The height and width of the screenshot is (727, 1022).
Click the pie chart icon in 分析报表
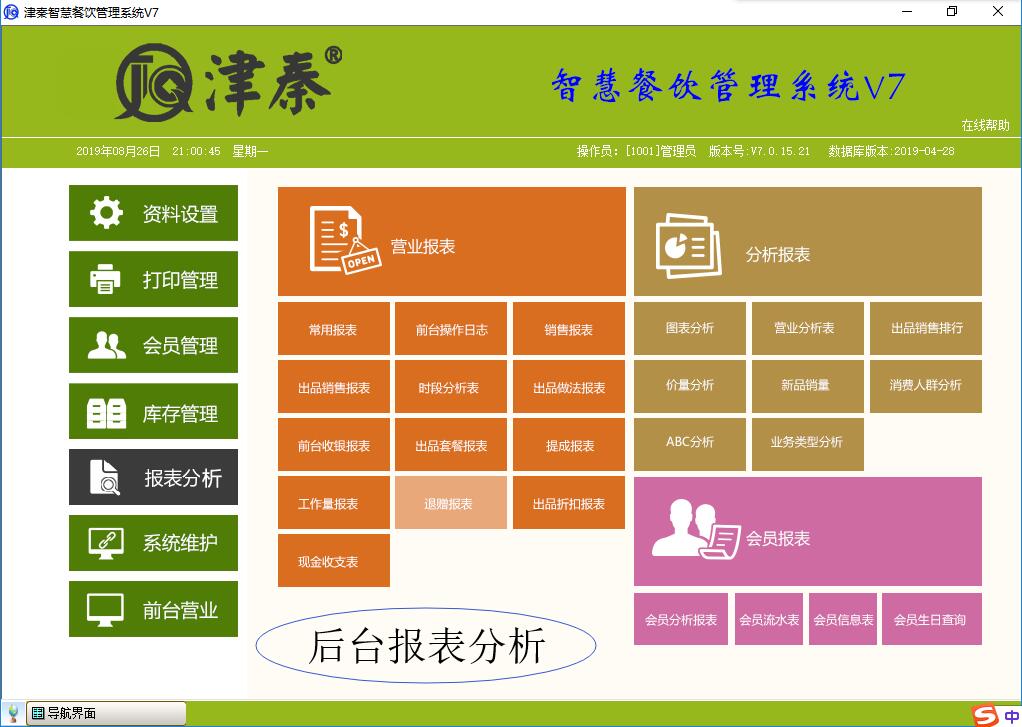[x=688, y=245]
